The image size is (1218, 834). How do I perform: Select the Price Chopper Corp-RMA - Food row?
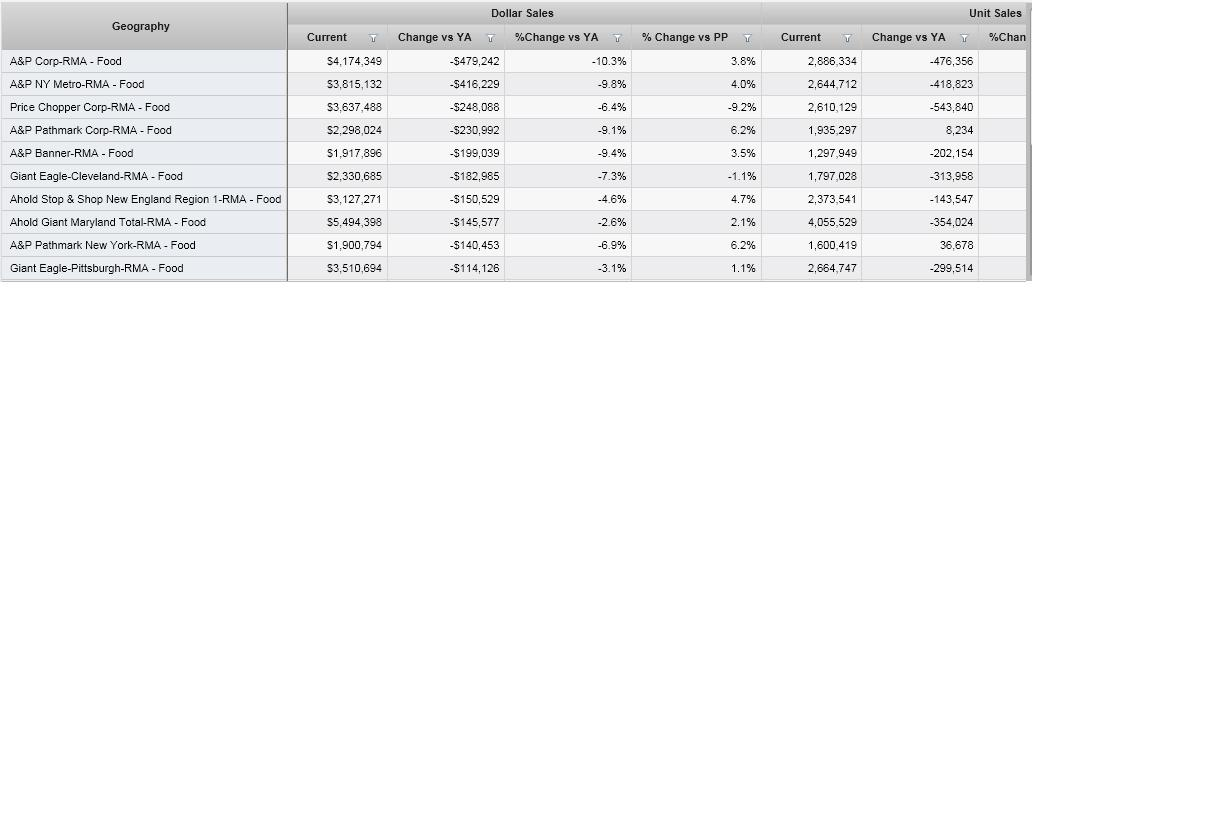(90, 107)
